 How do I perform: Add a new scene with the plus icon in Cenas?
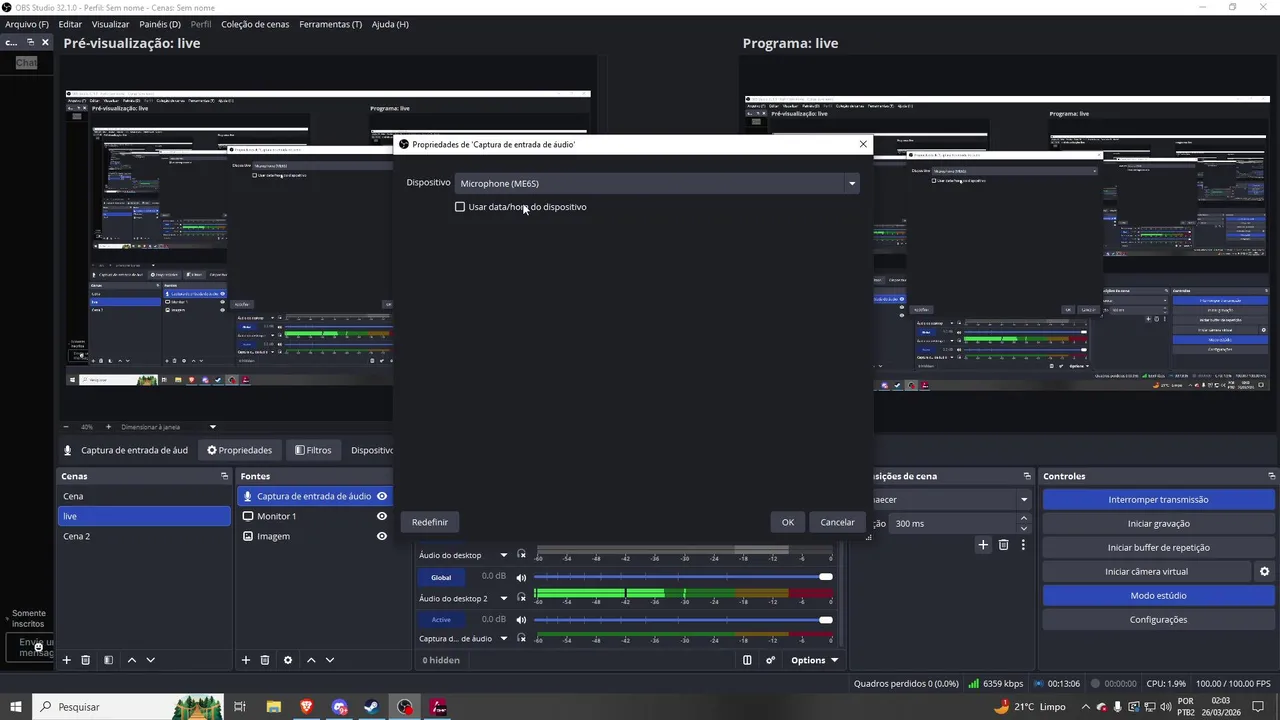(67, 660)
